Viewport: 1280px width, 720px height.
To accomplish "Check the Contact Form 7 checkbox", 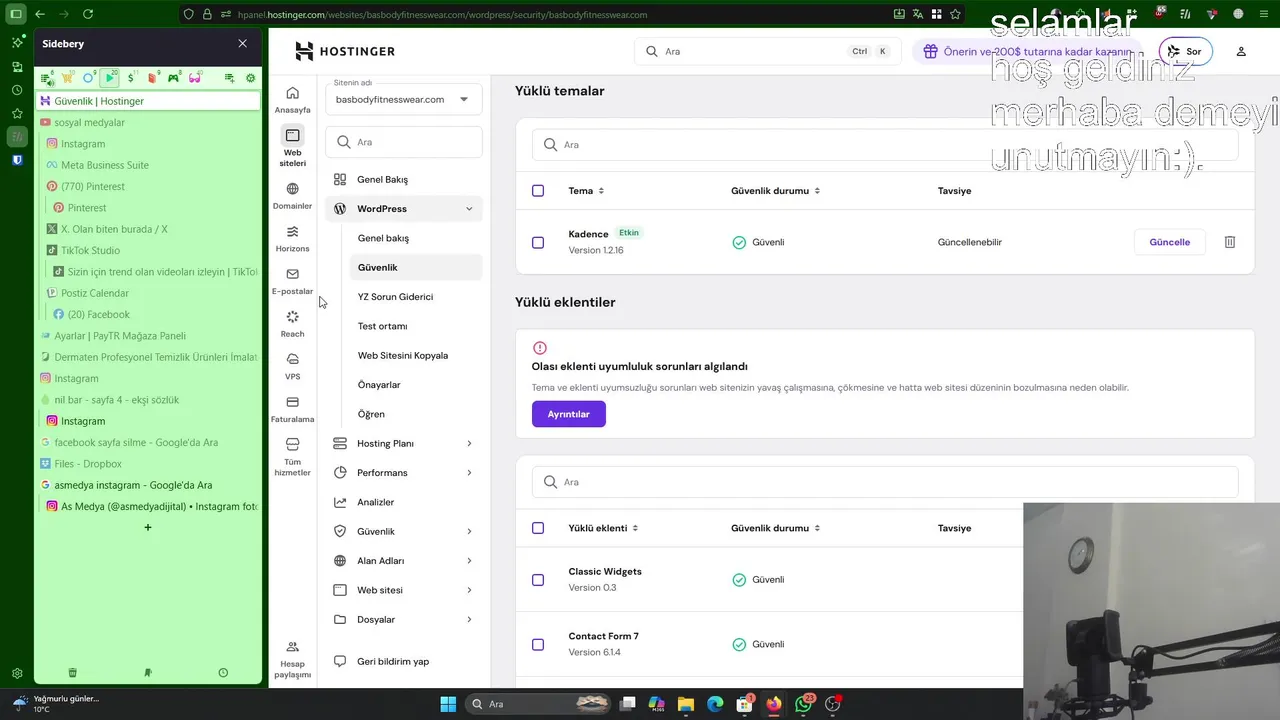I will tap(538, 645).
